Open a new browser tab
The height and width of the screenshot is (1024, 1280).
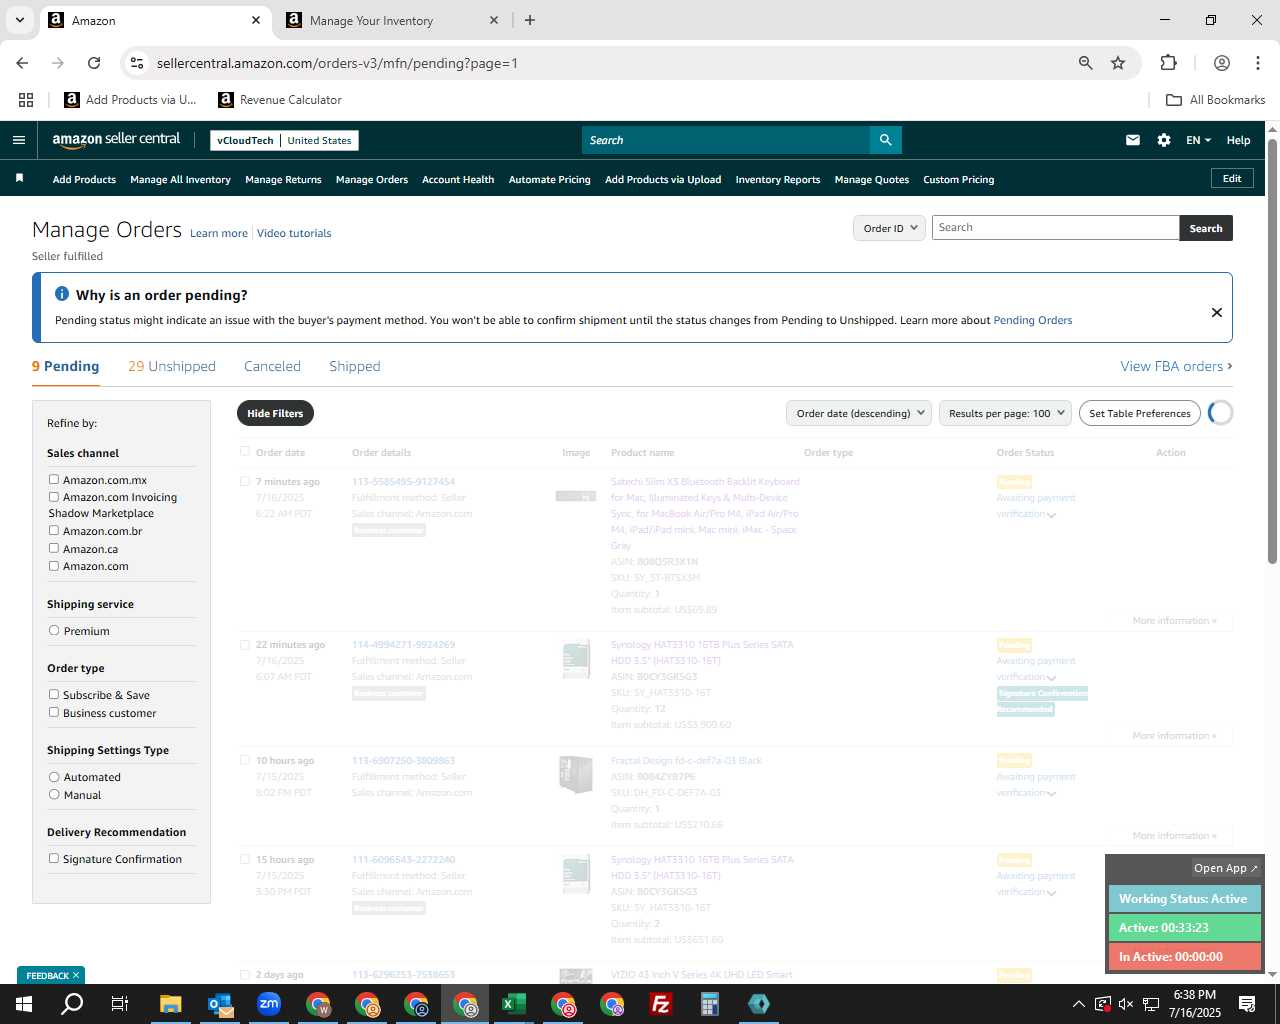click(x=530, y=20)
